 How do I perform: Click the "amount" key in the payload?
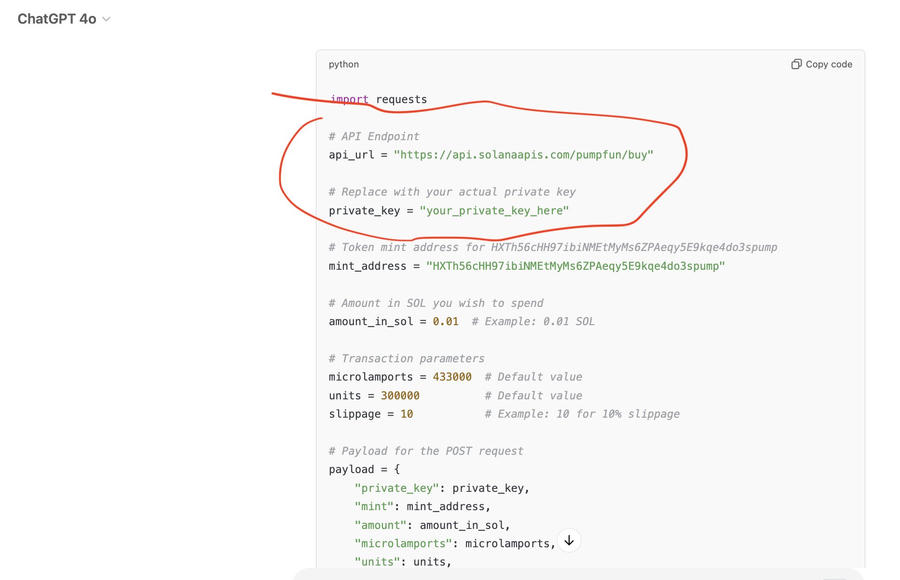[380, 525]
